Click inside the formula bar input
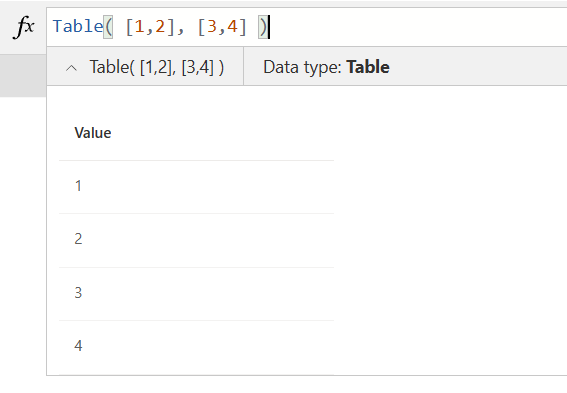The image size is (567, 393). point(307,27)
